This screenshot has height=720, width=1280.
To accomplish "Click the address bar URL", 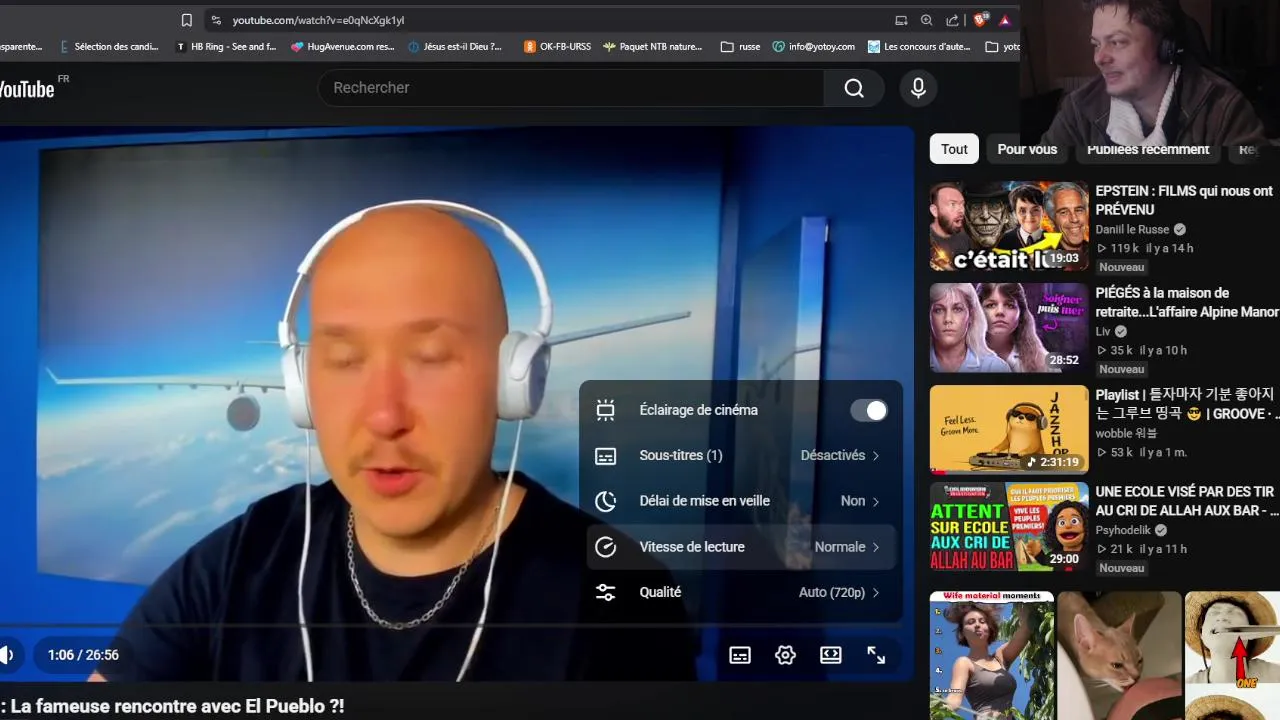I will pyautogui.click(x=318, y=20).
